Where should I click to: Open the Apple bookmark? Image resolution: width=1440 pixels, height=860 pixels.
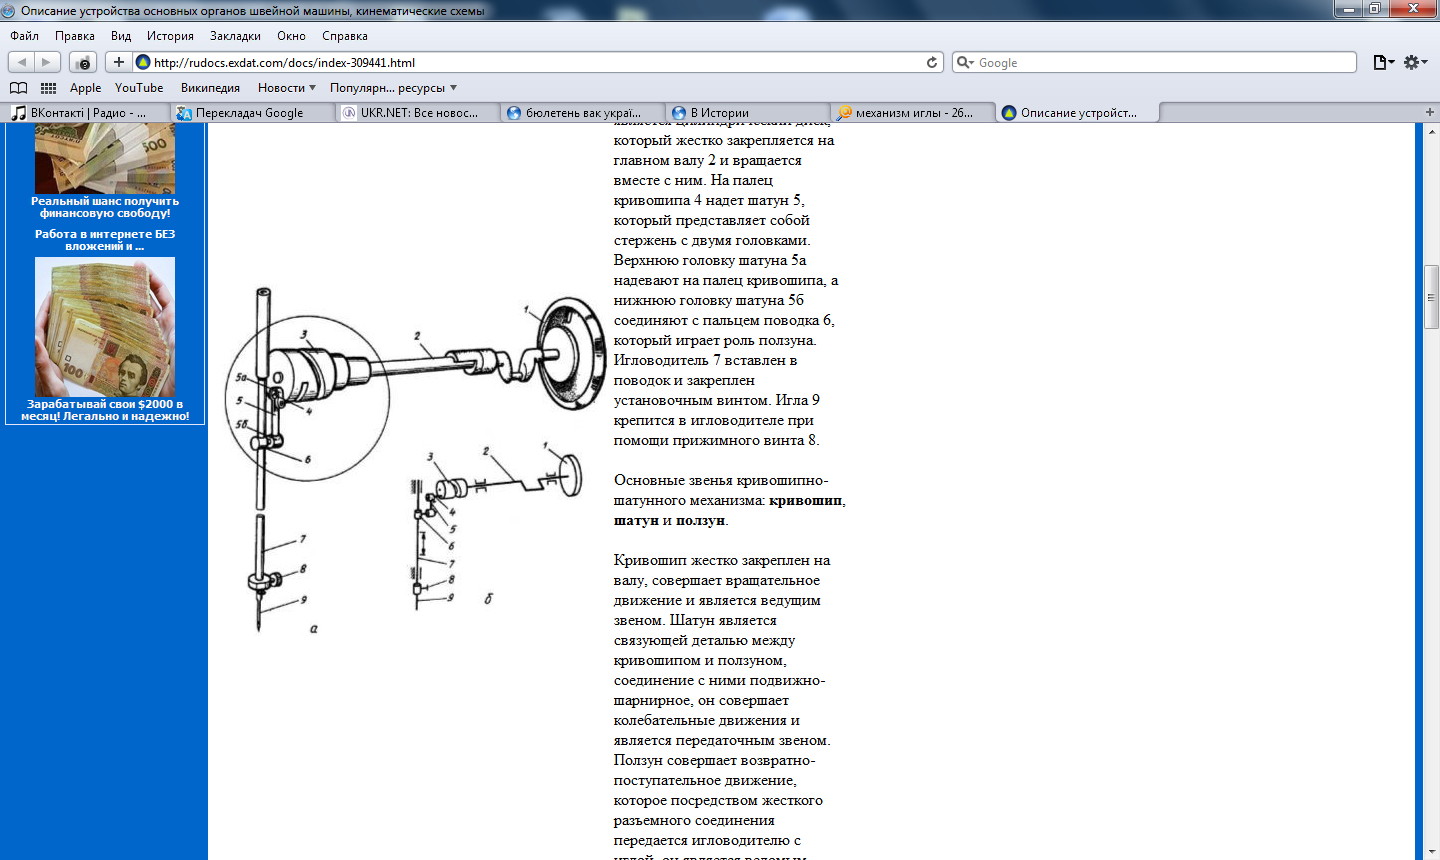click(x=85, y=88)
